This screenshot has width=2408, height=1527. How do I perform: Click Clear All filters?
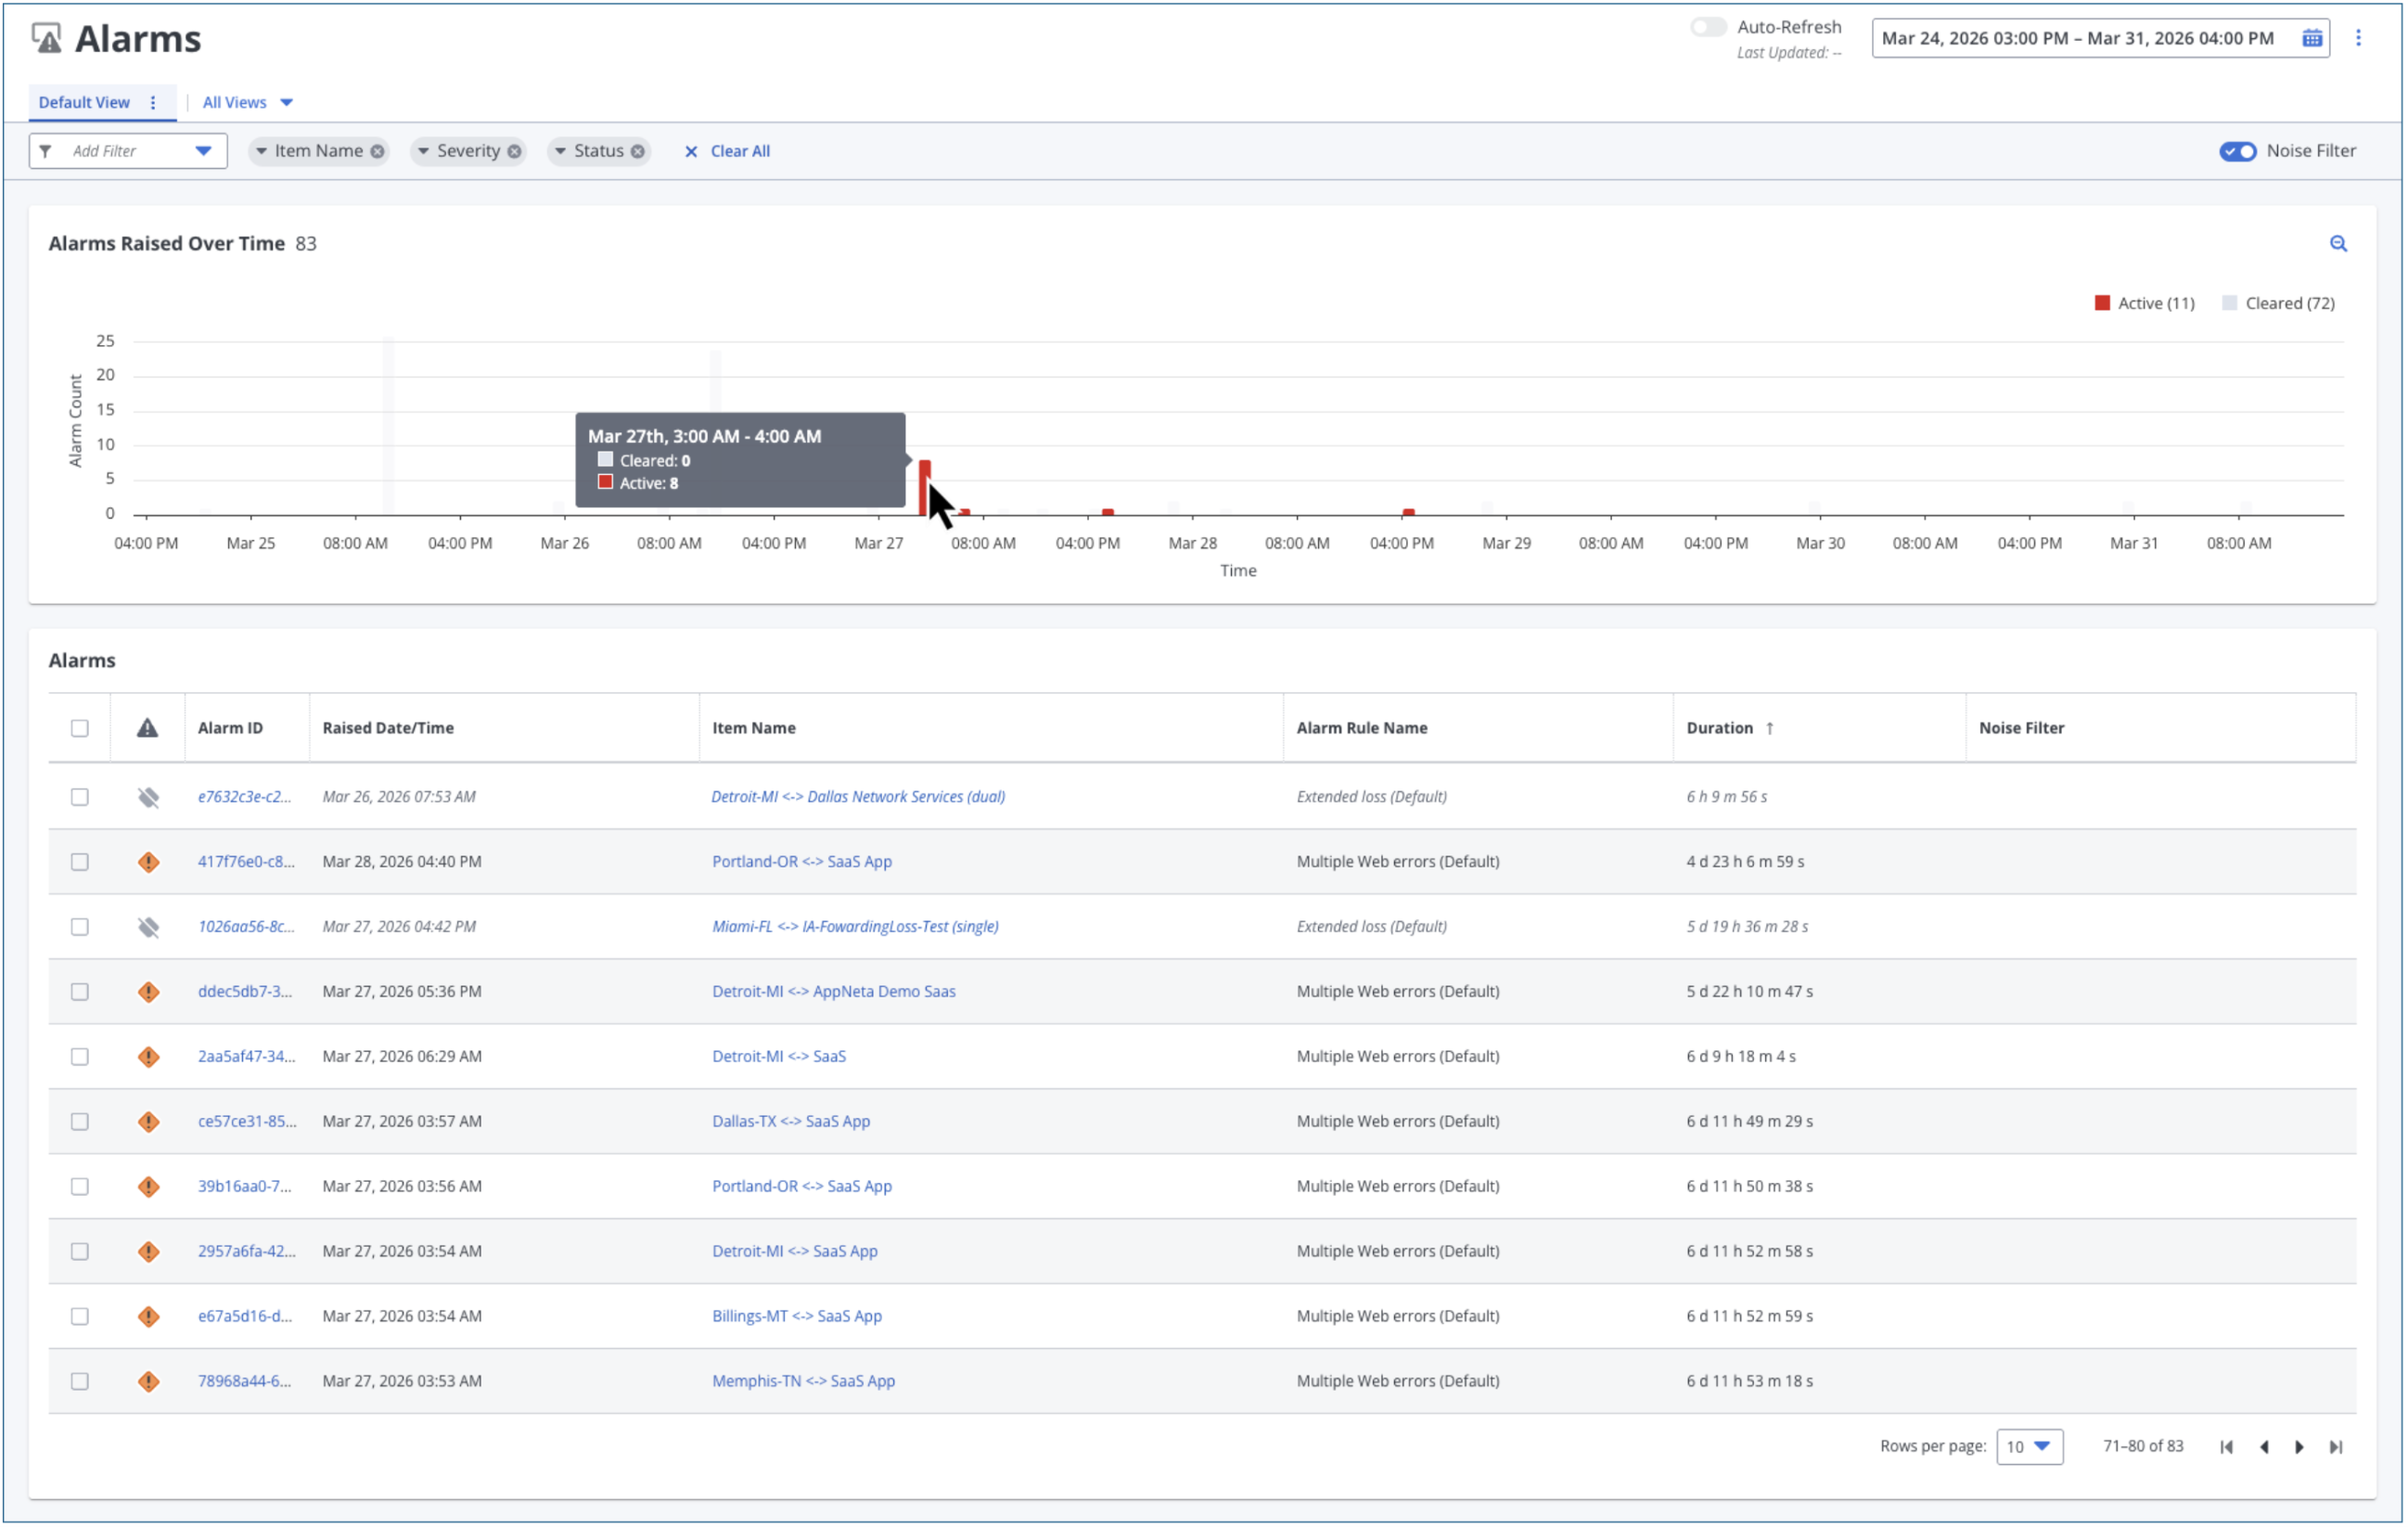tap(727, 151)
